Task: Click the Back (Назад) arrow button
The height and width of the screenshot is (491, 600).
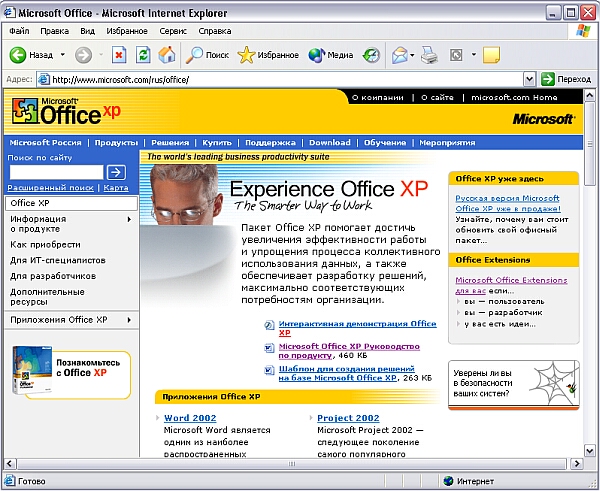Action: [x=19, y=55]
